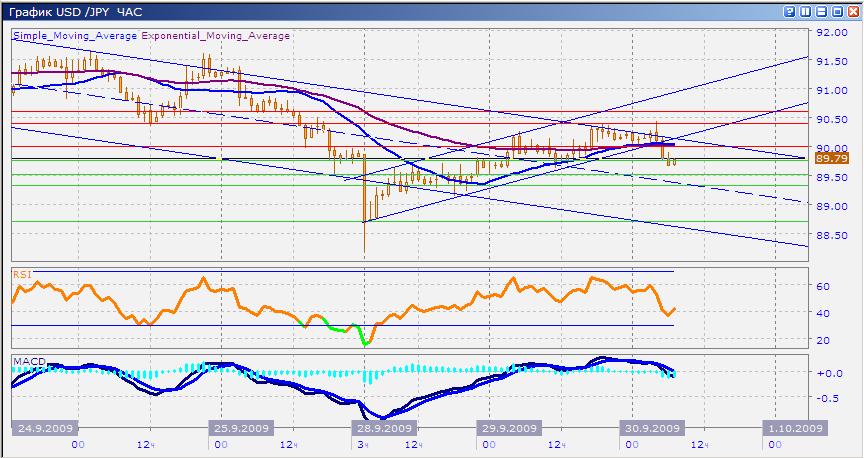Click the pause icon in title bar

807,11
